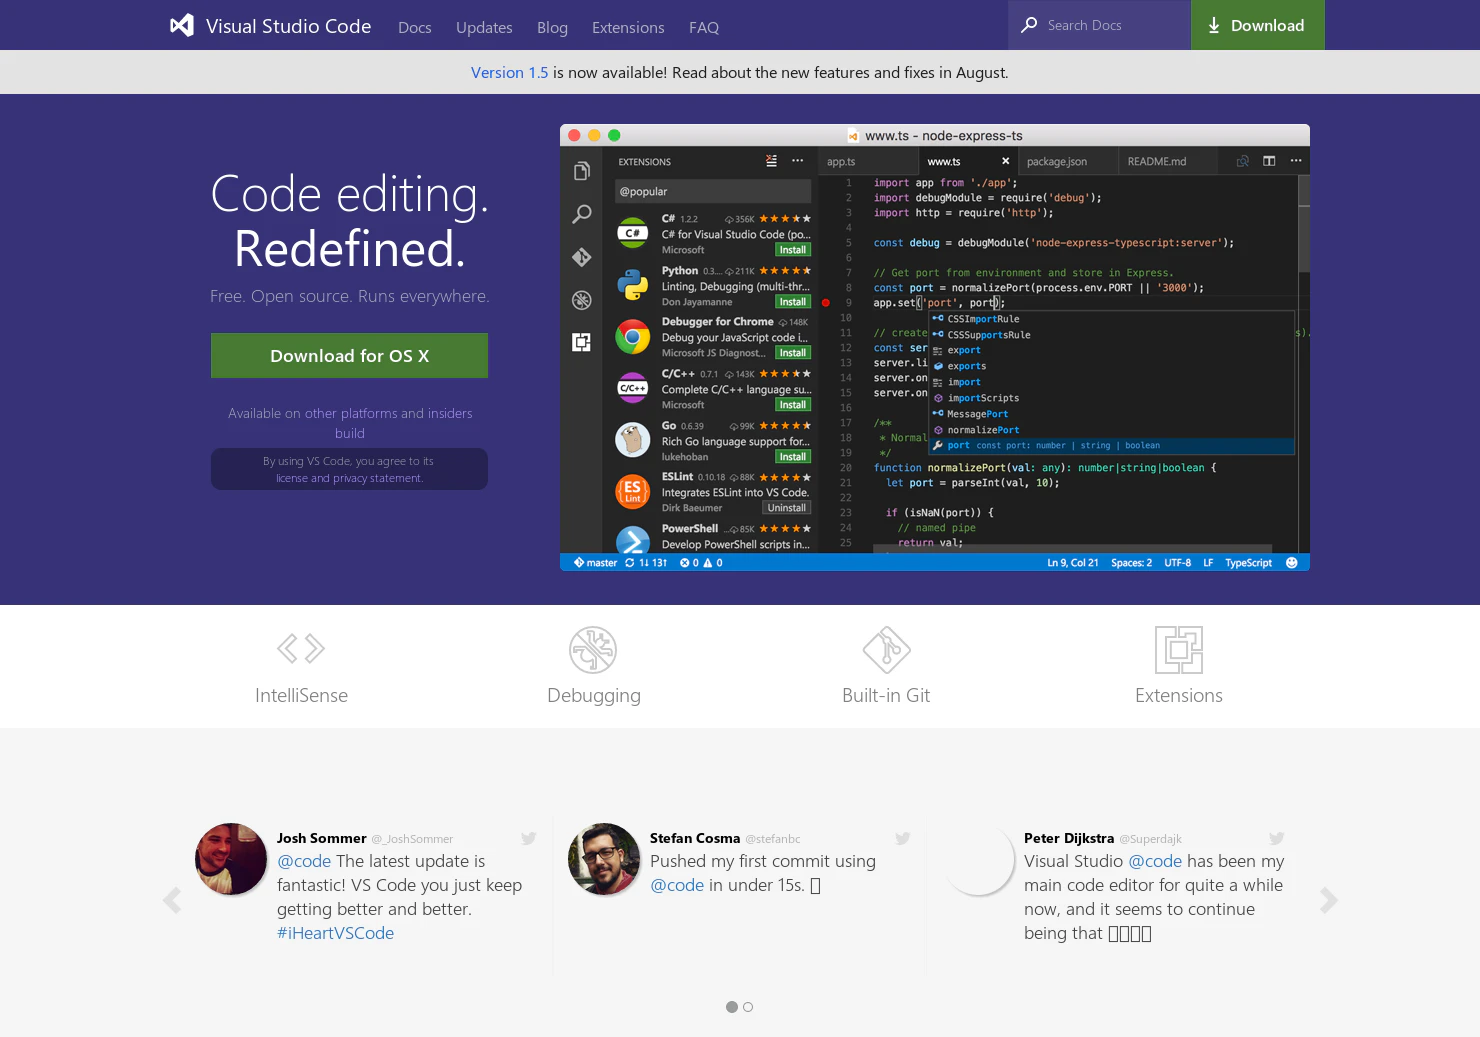Install Debugger for Chrome extension
This screenshot has height=1037, width=1480.
coord(793,353)
